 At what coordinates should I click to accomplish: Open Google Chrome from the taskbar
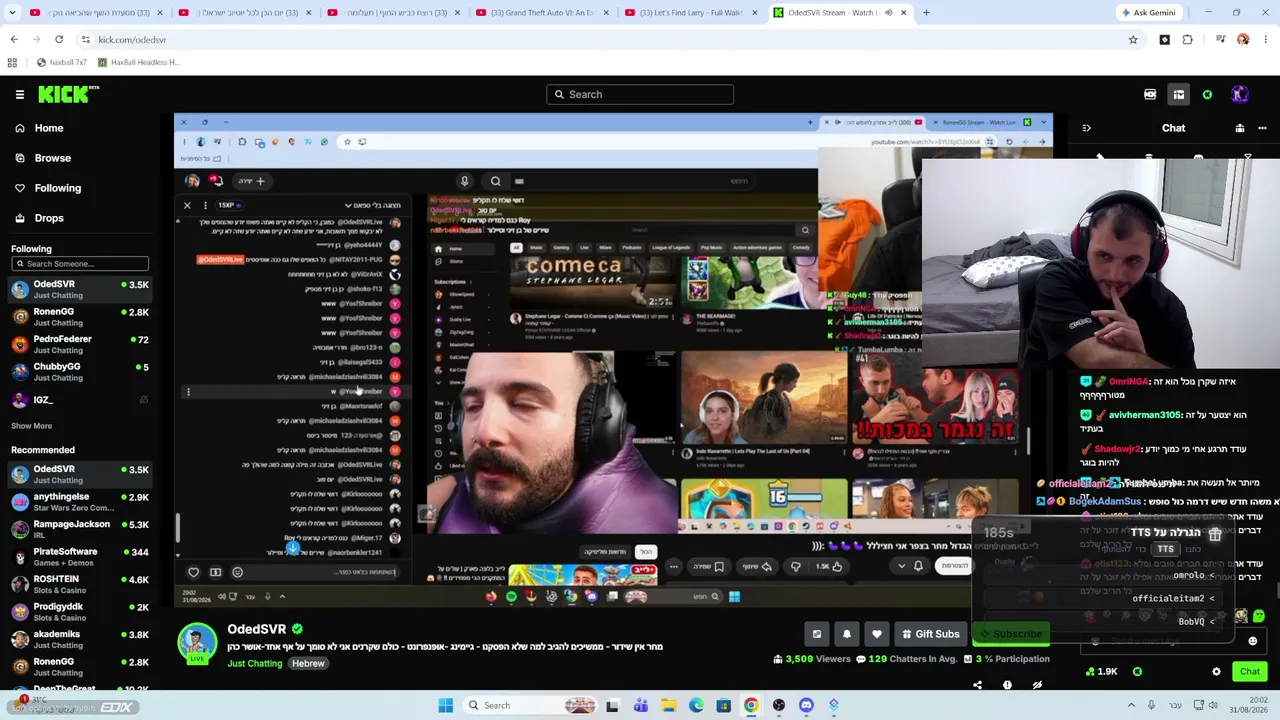click(x=751, y=705)
